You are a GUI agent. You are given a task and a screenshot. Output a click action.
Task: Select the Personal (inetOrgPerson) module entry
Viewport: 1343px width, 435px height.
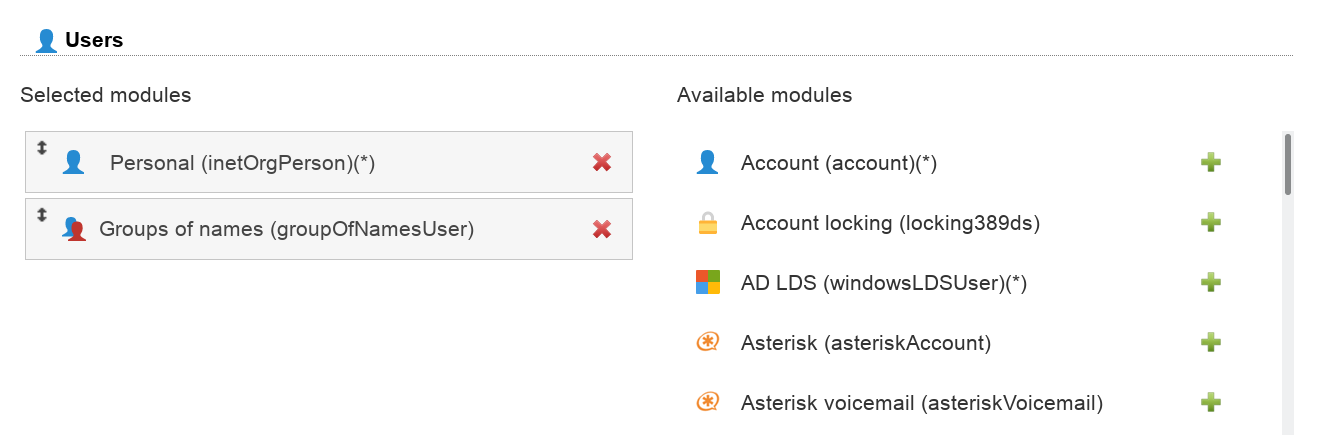pos(242,163)
